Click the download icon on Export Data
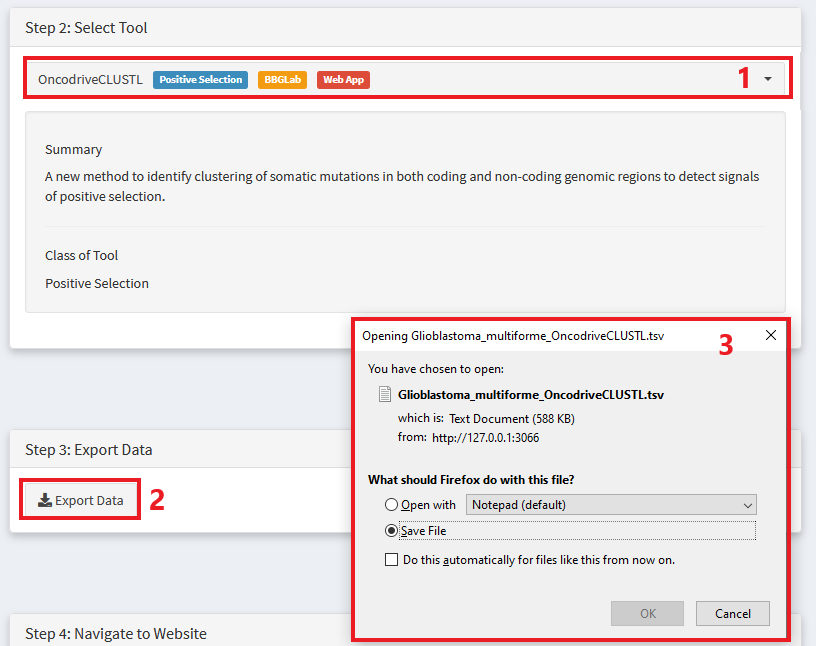The width and height of the screenshot is (816, 646). [x=45, y=500]
